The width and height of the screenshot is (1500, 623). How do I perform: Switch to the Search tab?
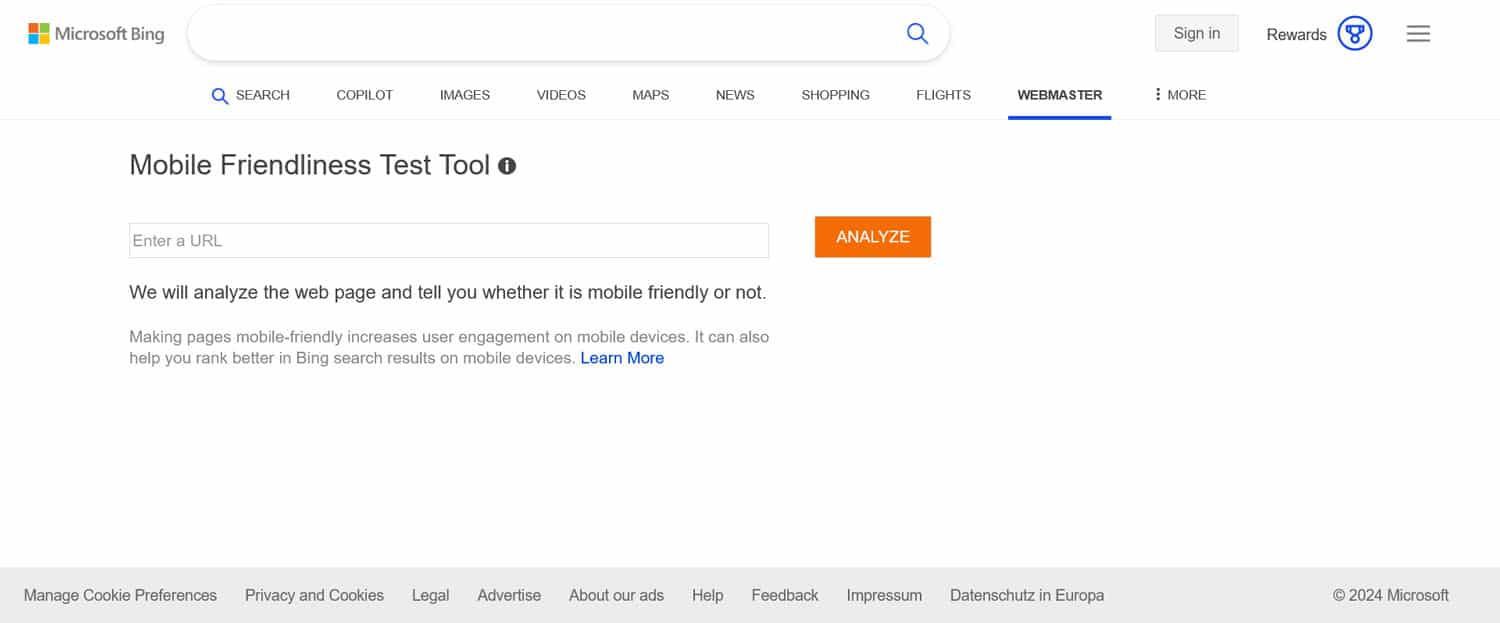(x=251, y=95)
